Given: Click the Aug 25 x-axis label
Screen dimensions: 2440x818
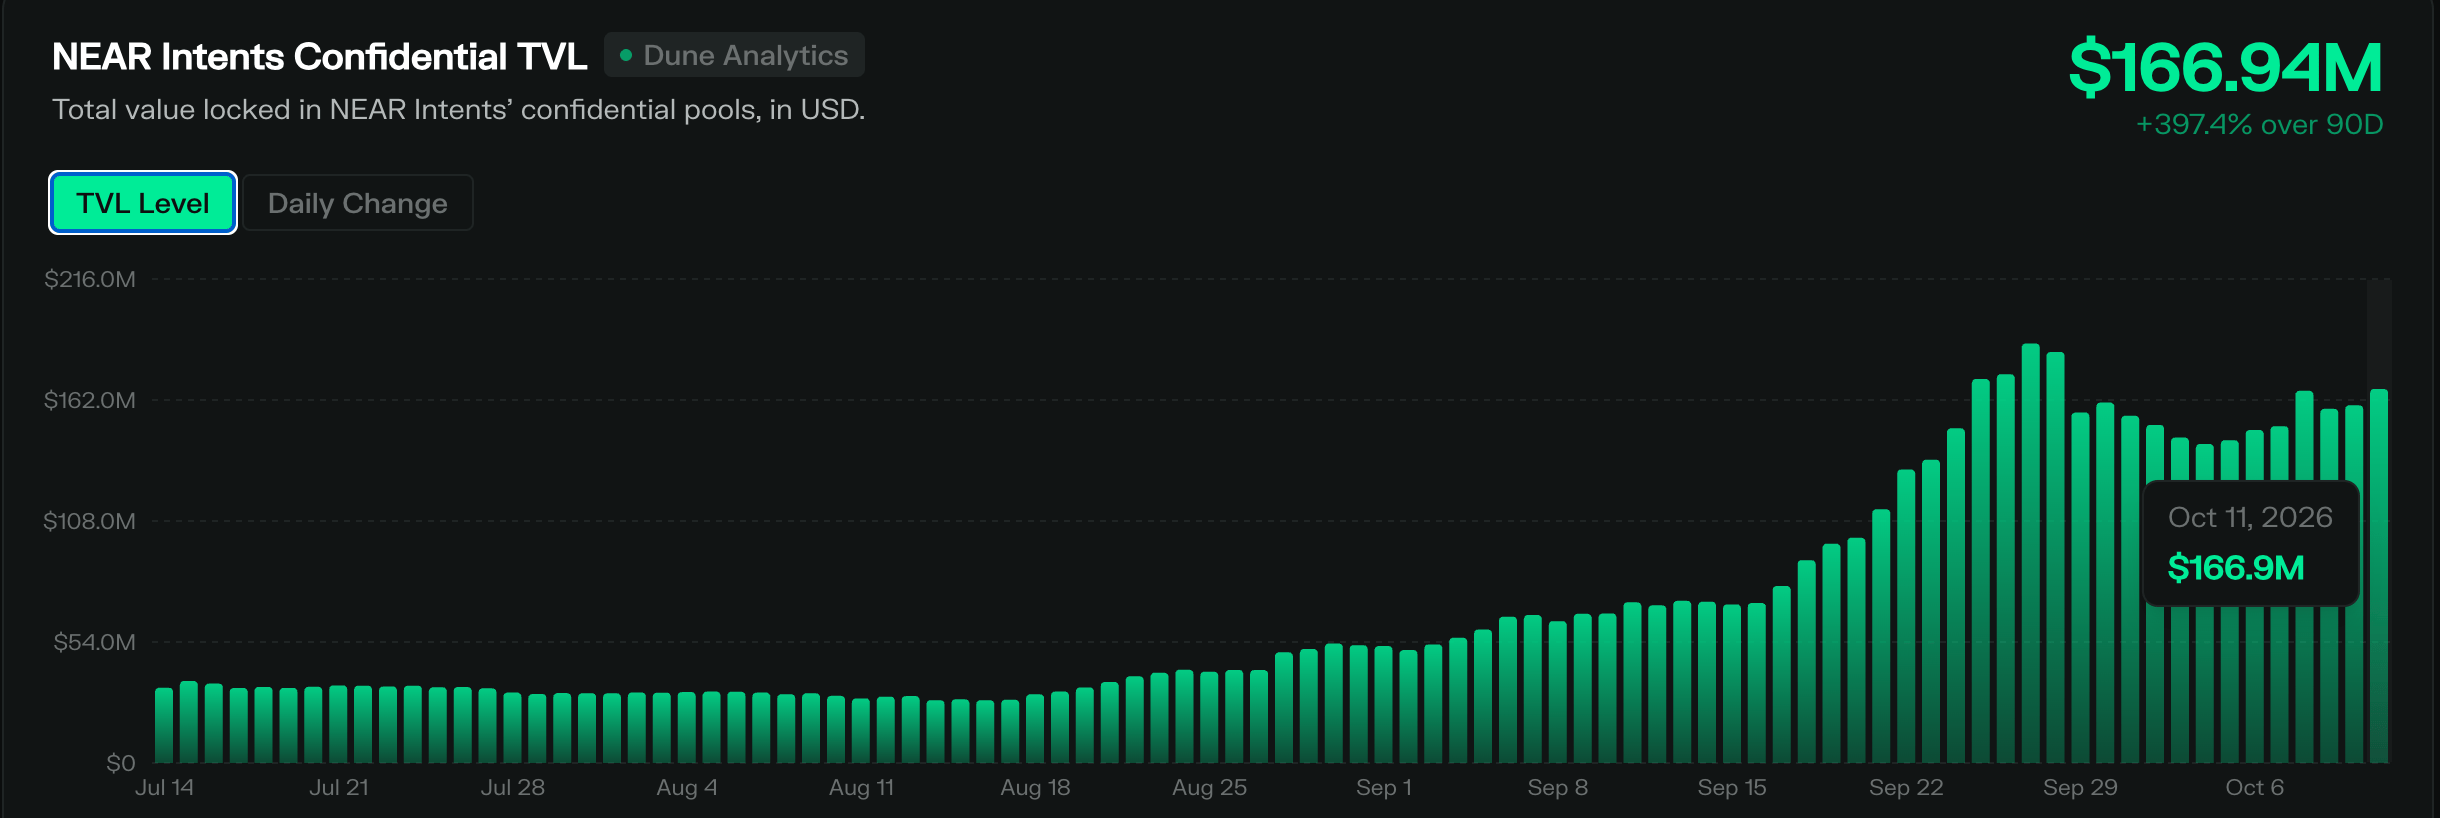Looking at the screenshot, I should click(1210, 788).
